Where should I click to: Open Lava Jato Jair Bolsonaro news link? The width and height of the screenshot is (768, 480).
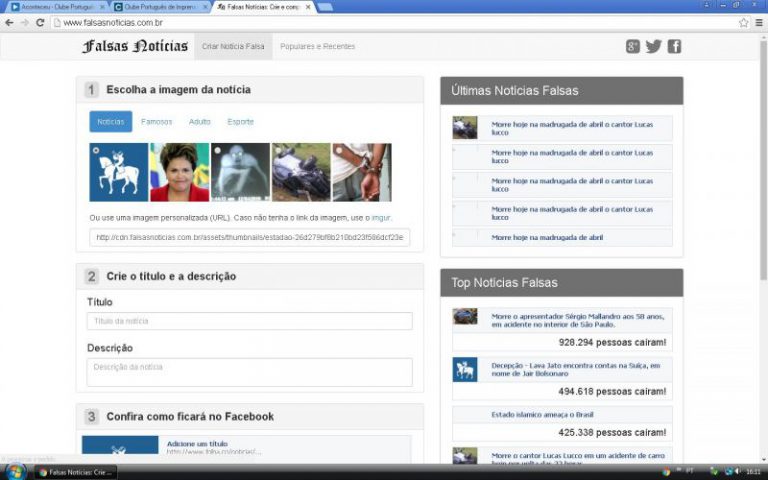(576, 369)
